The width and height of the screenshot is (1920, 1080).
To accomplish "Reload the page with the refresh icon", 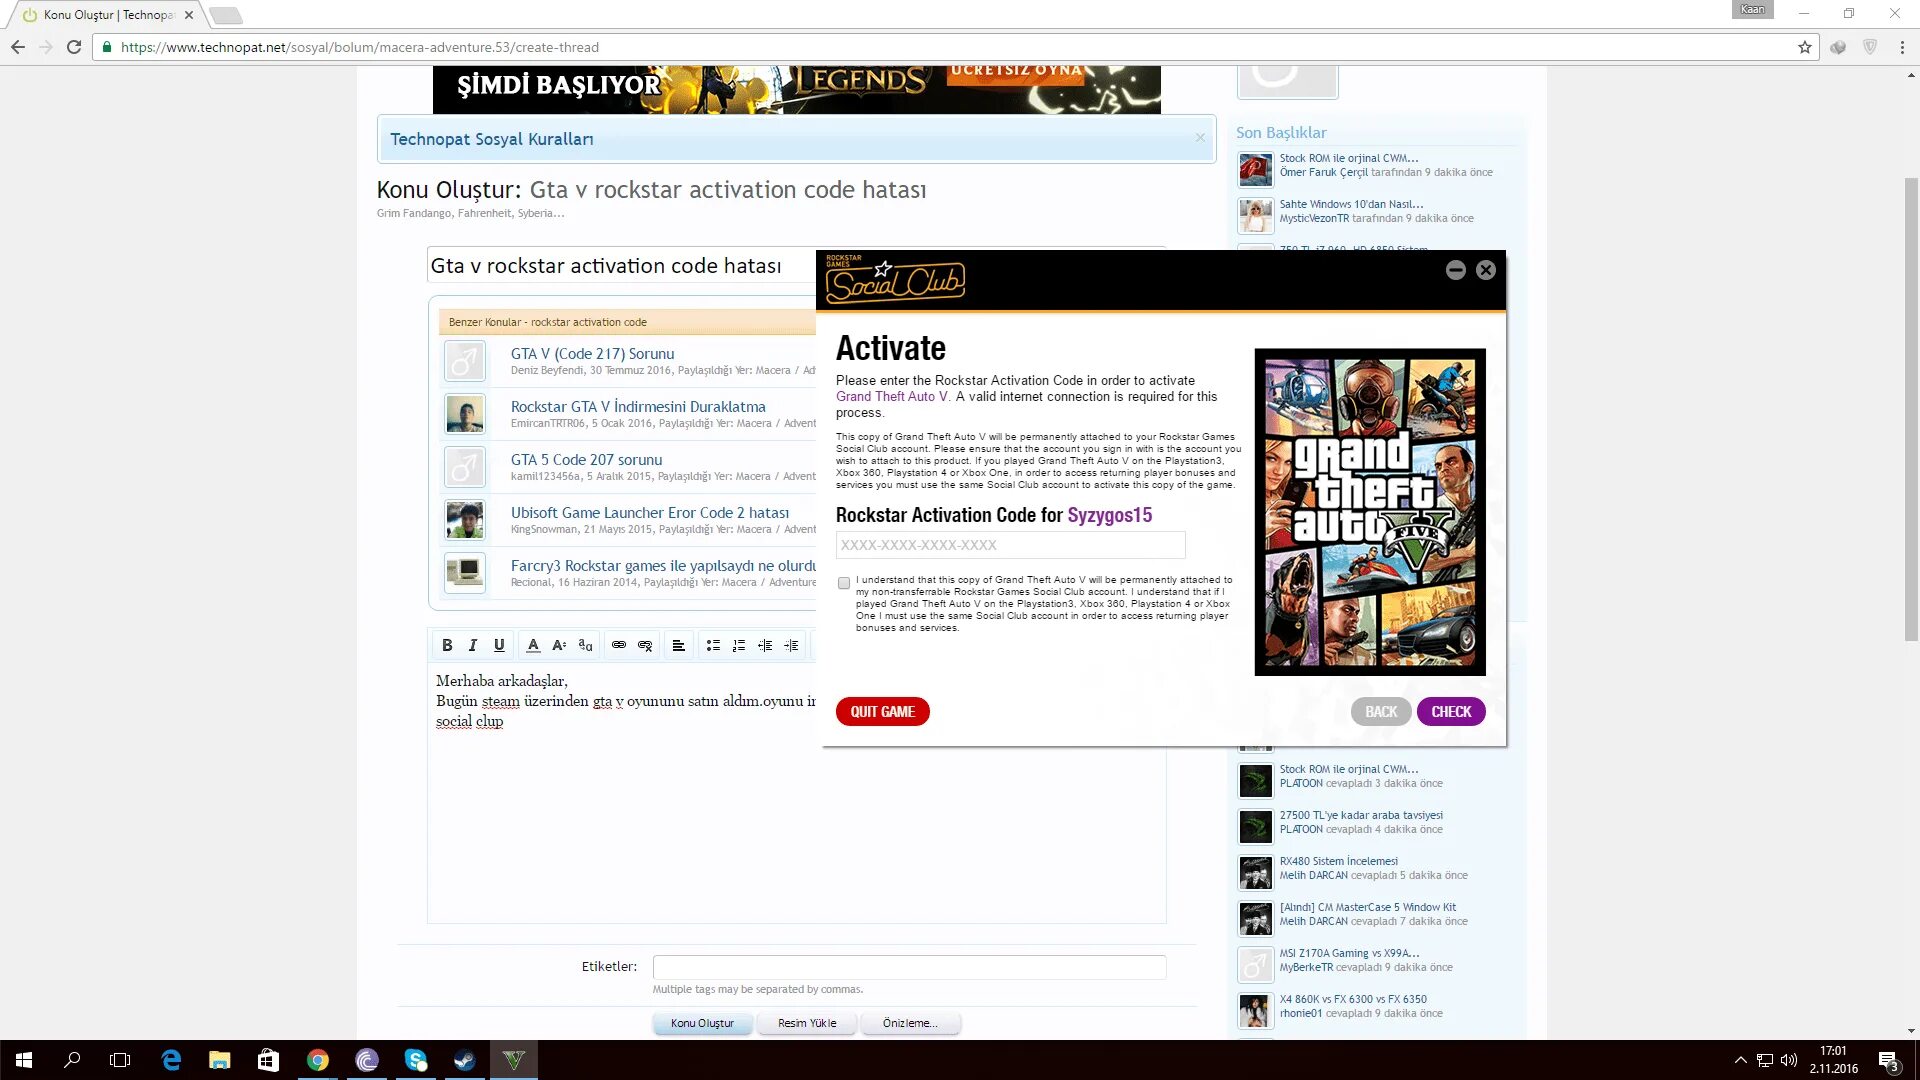I will click(74, 47).
